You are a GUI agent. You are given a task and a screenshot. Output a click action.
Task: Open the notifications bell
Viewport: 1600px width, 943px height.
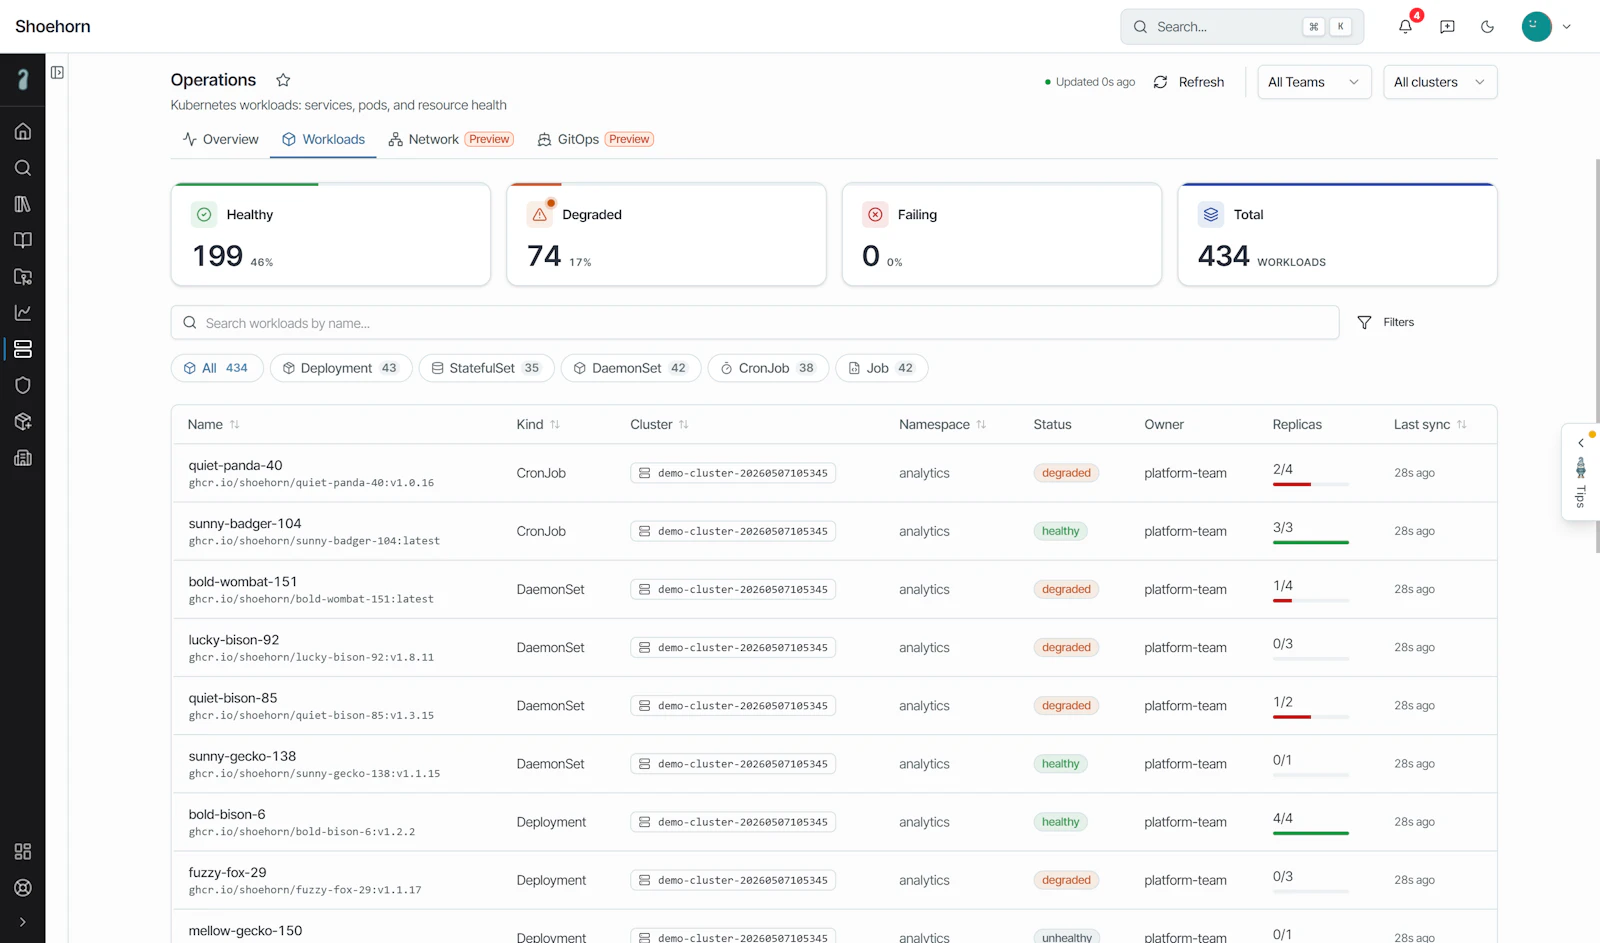[1406, 27]
